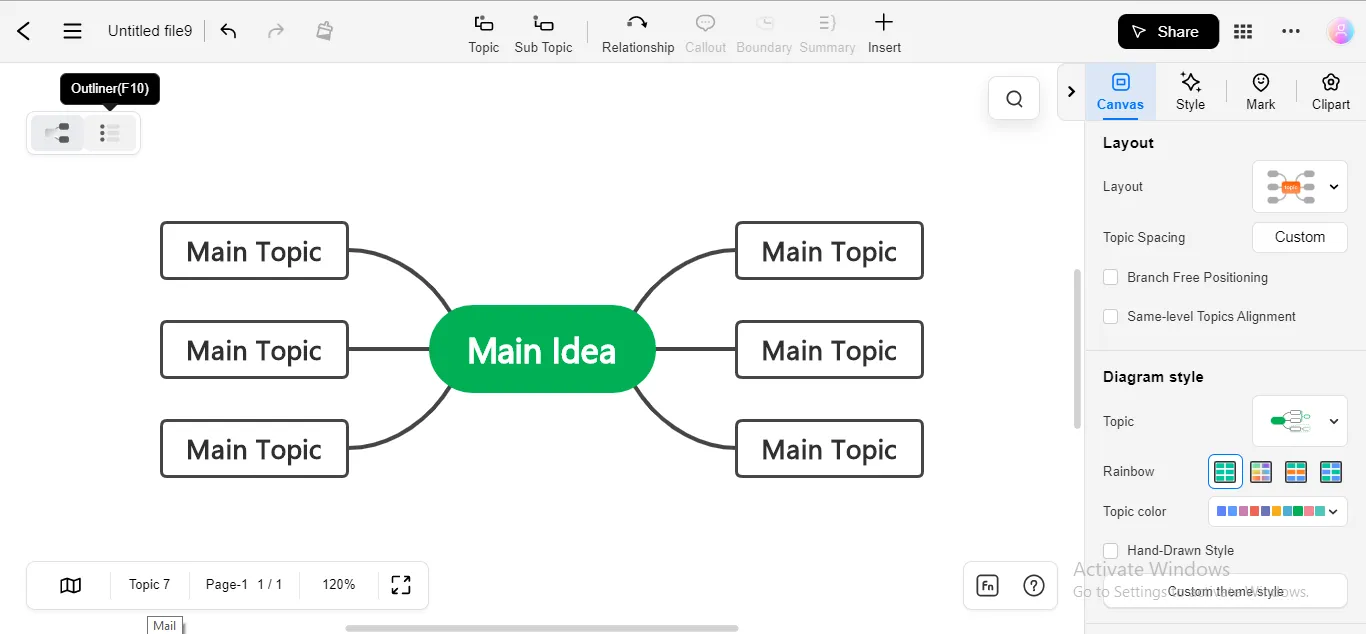
Task: Open the Topic diagram style dropdown
Action: point(1300,421)
